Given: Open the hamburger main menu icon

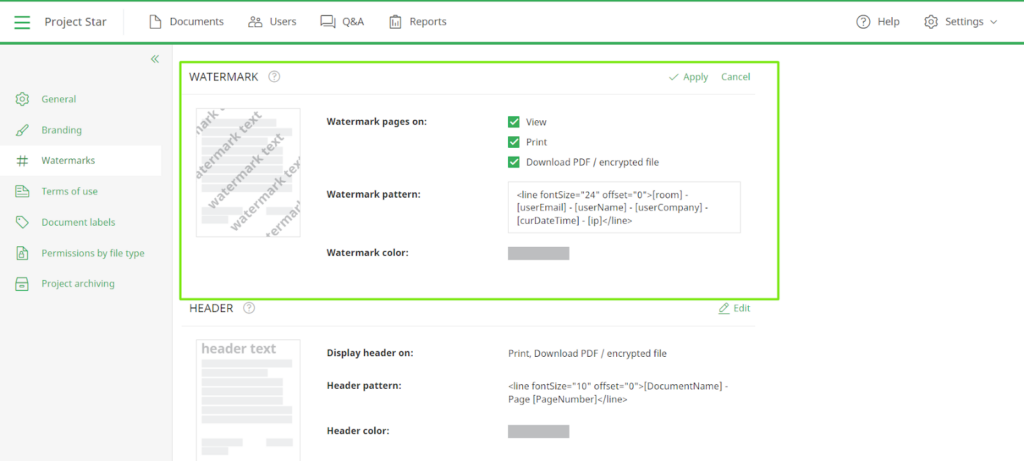Looking at the screenshot, I should coord(22,22).
